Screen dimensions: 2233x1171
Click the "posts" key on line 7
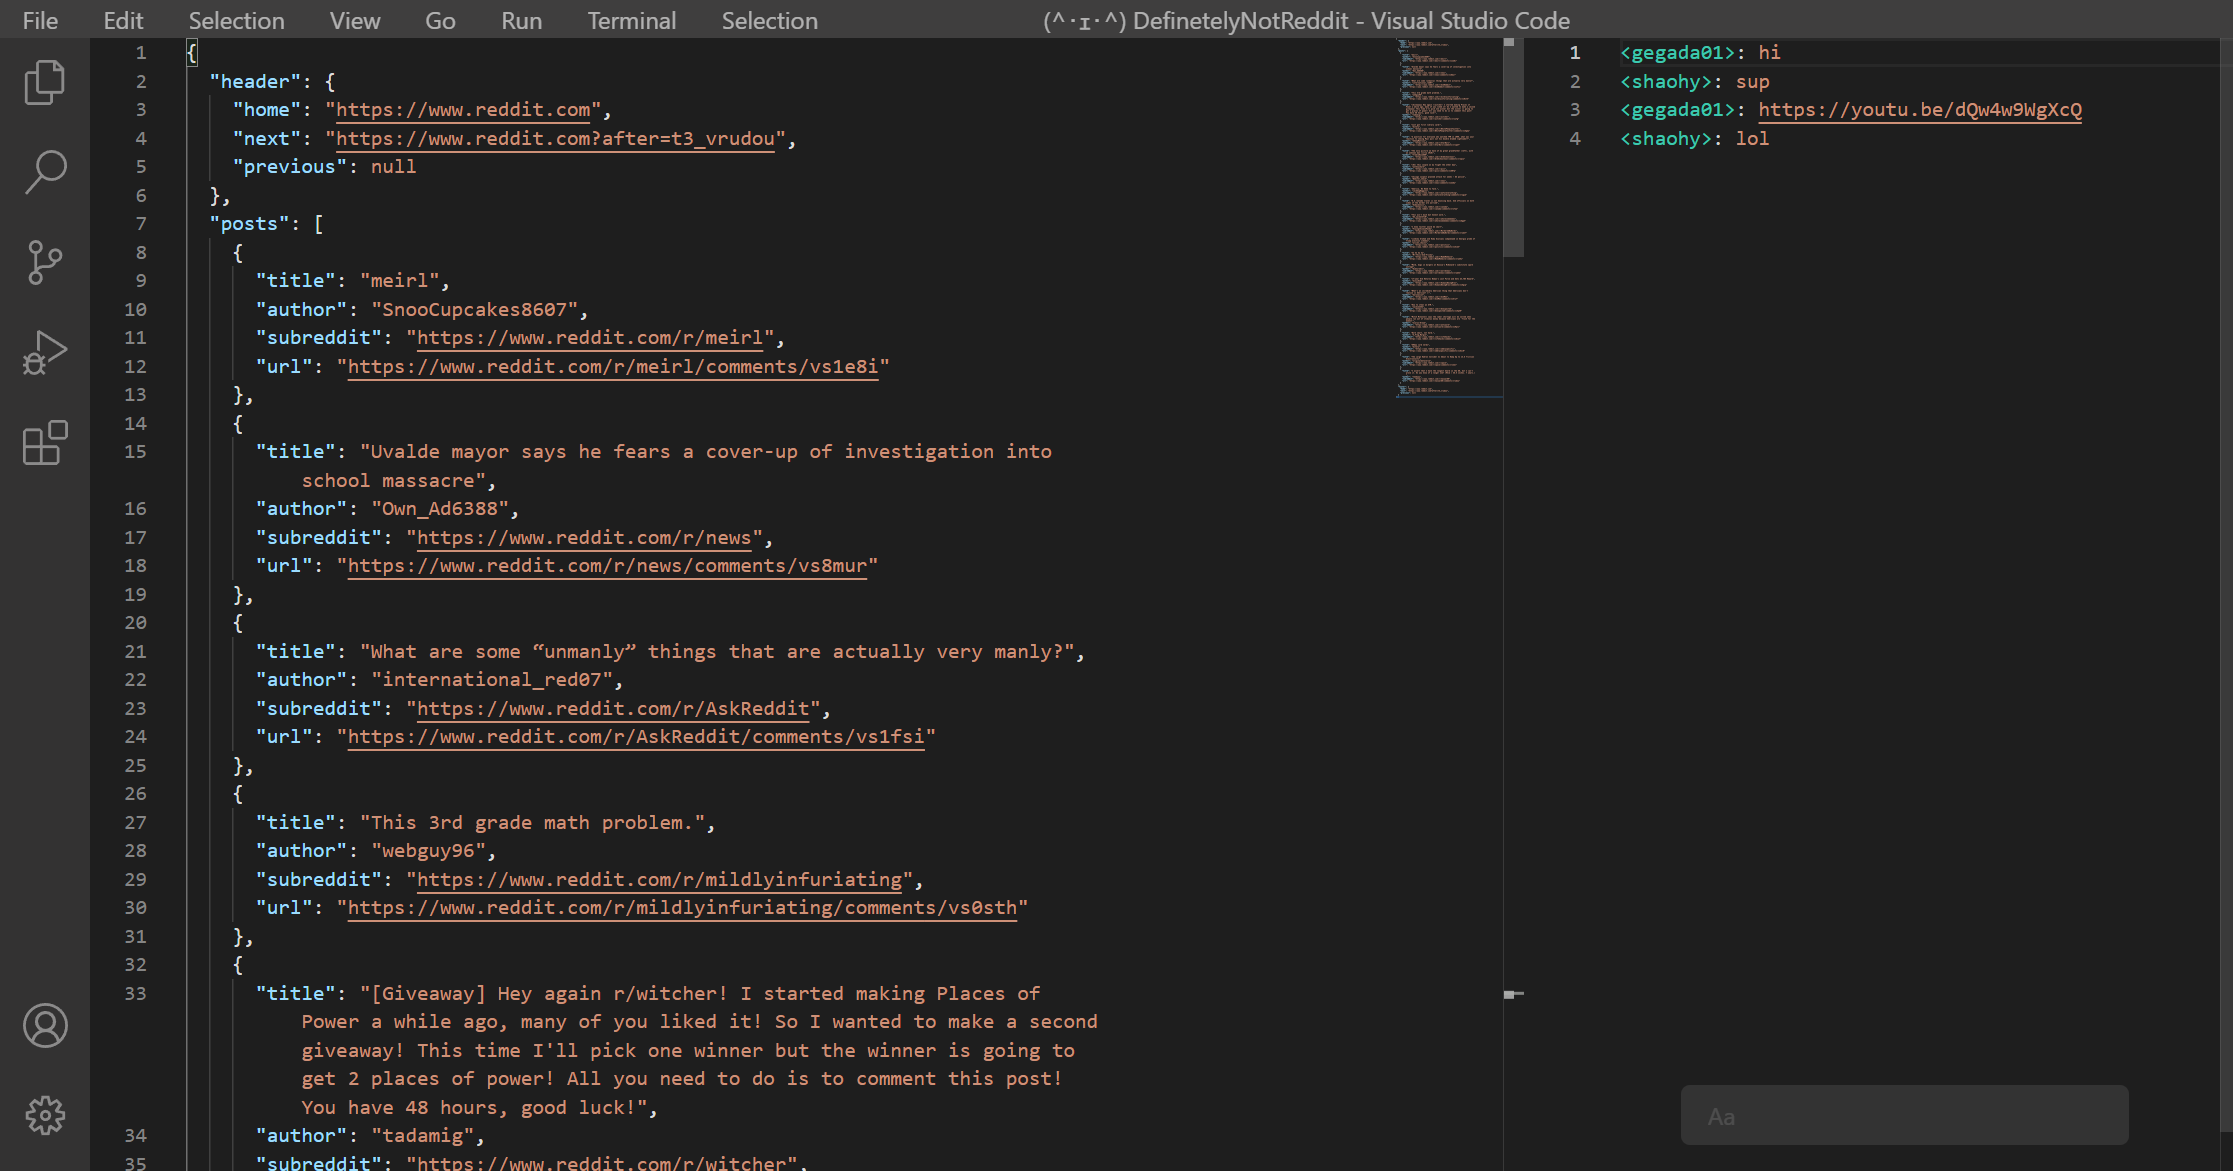(x=249, y=224)
